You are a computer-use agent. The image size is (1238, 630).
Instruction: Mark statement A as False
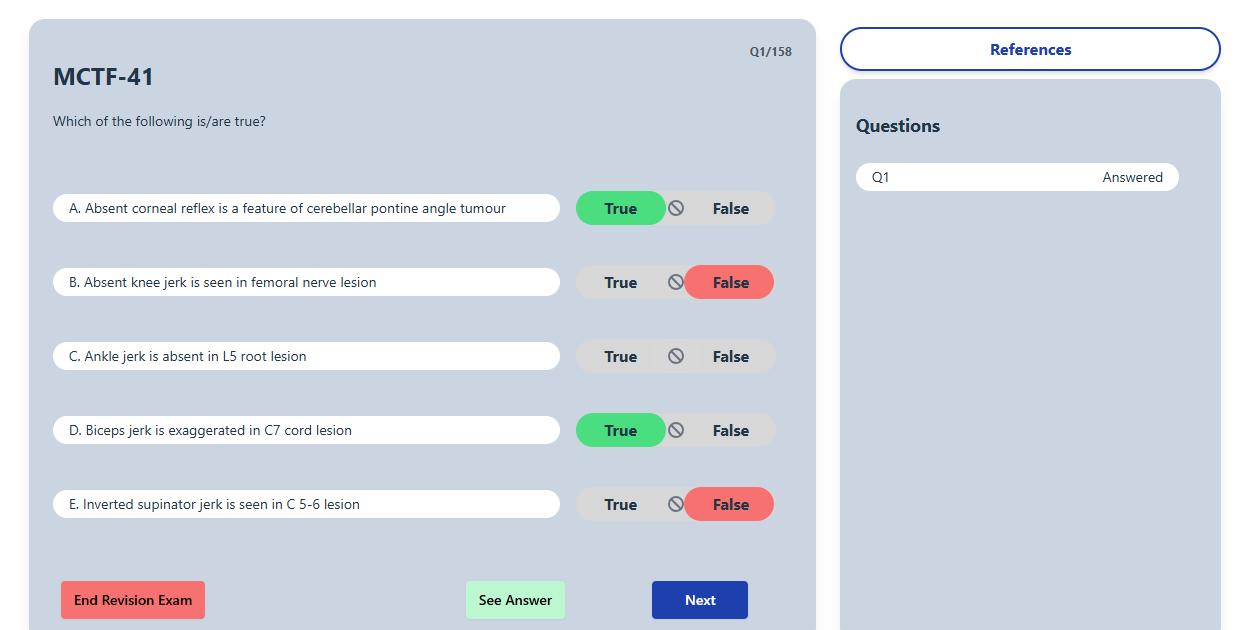pyautogui.click(x=730, y=208)
